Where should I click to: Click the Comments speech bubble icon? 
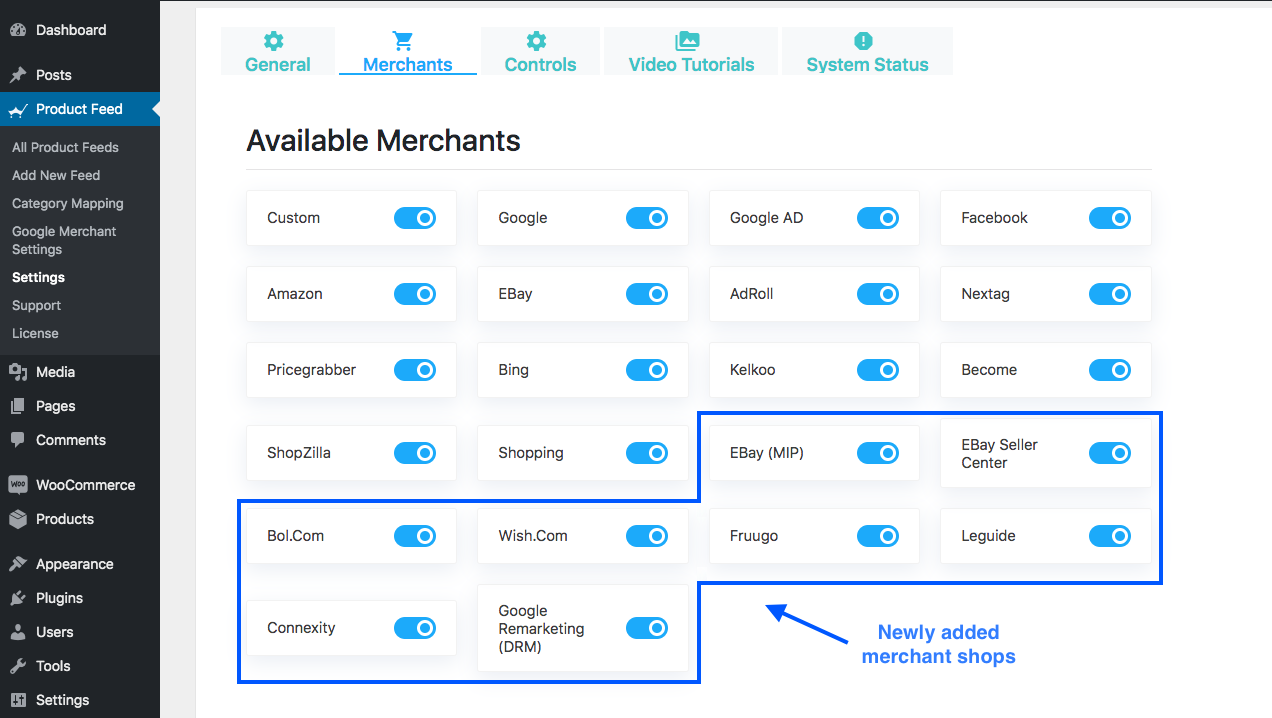tap(18, 440)
